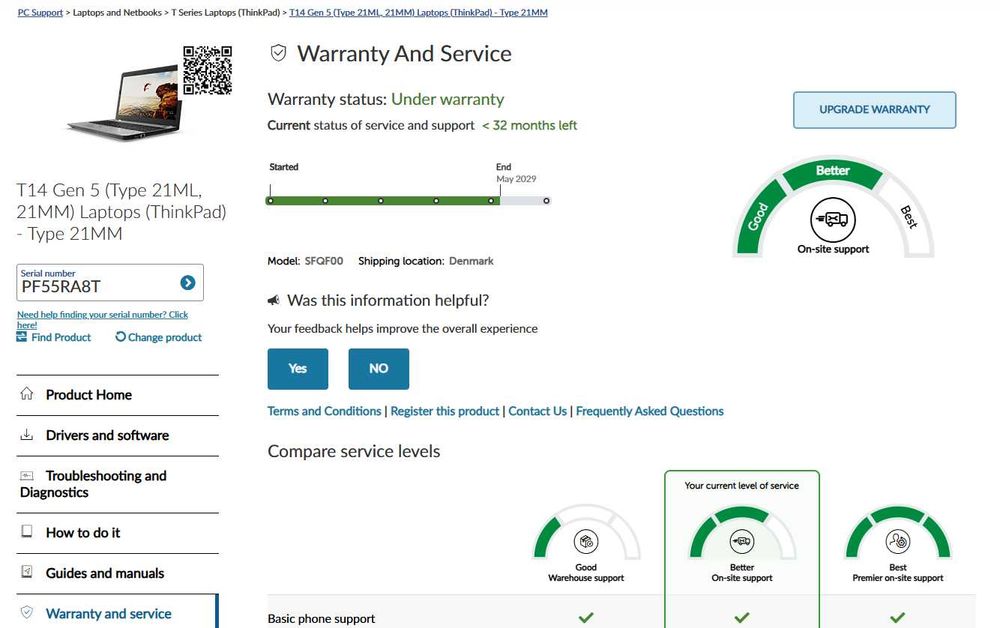
Task: Click the warranty timeline start marker
Action: click(270, 200)
